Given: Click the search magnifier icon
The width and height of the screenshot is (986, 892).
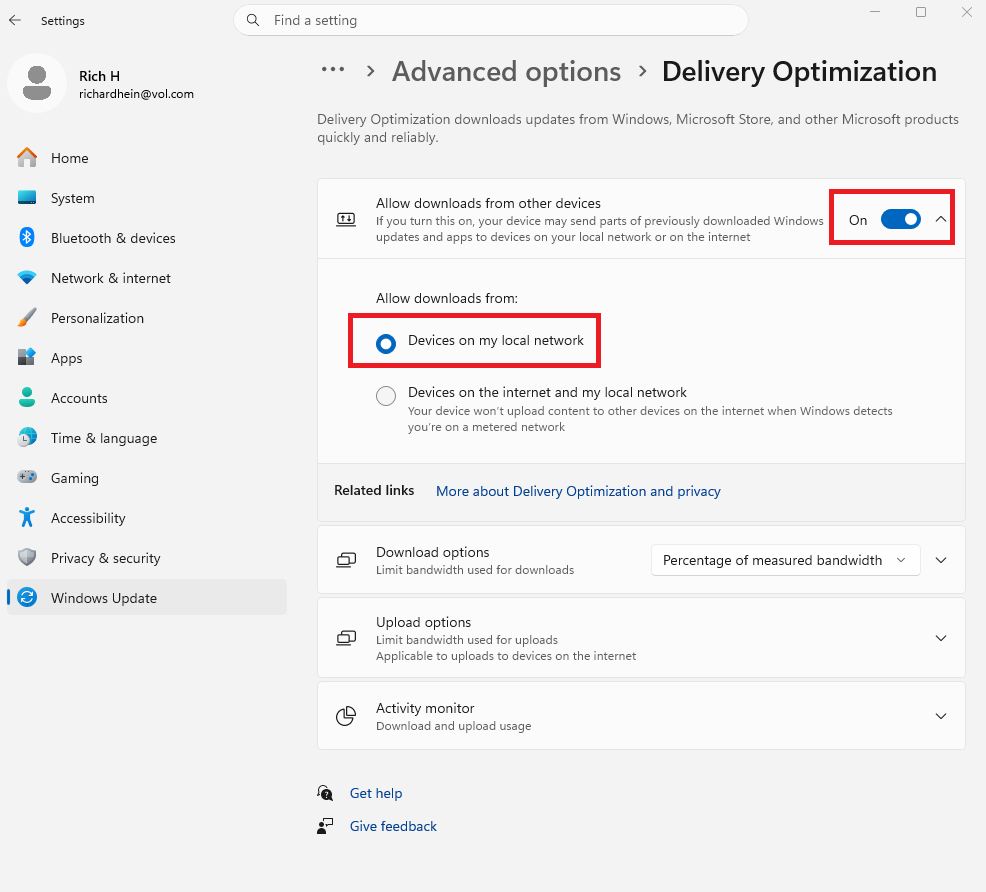Looking at the screenshot, I should [x=253, y=20].
